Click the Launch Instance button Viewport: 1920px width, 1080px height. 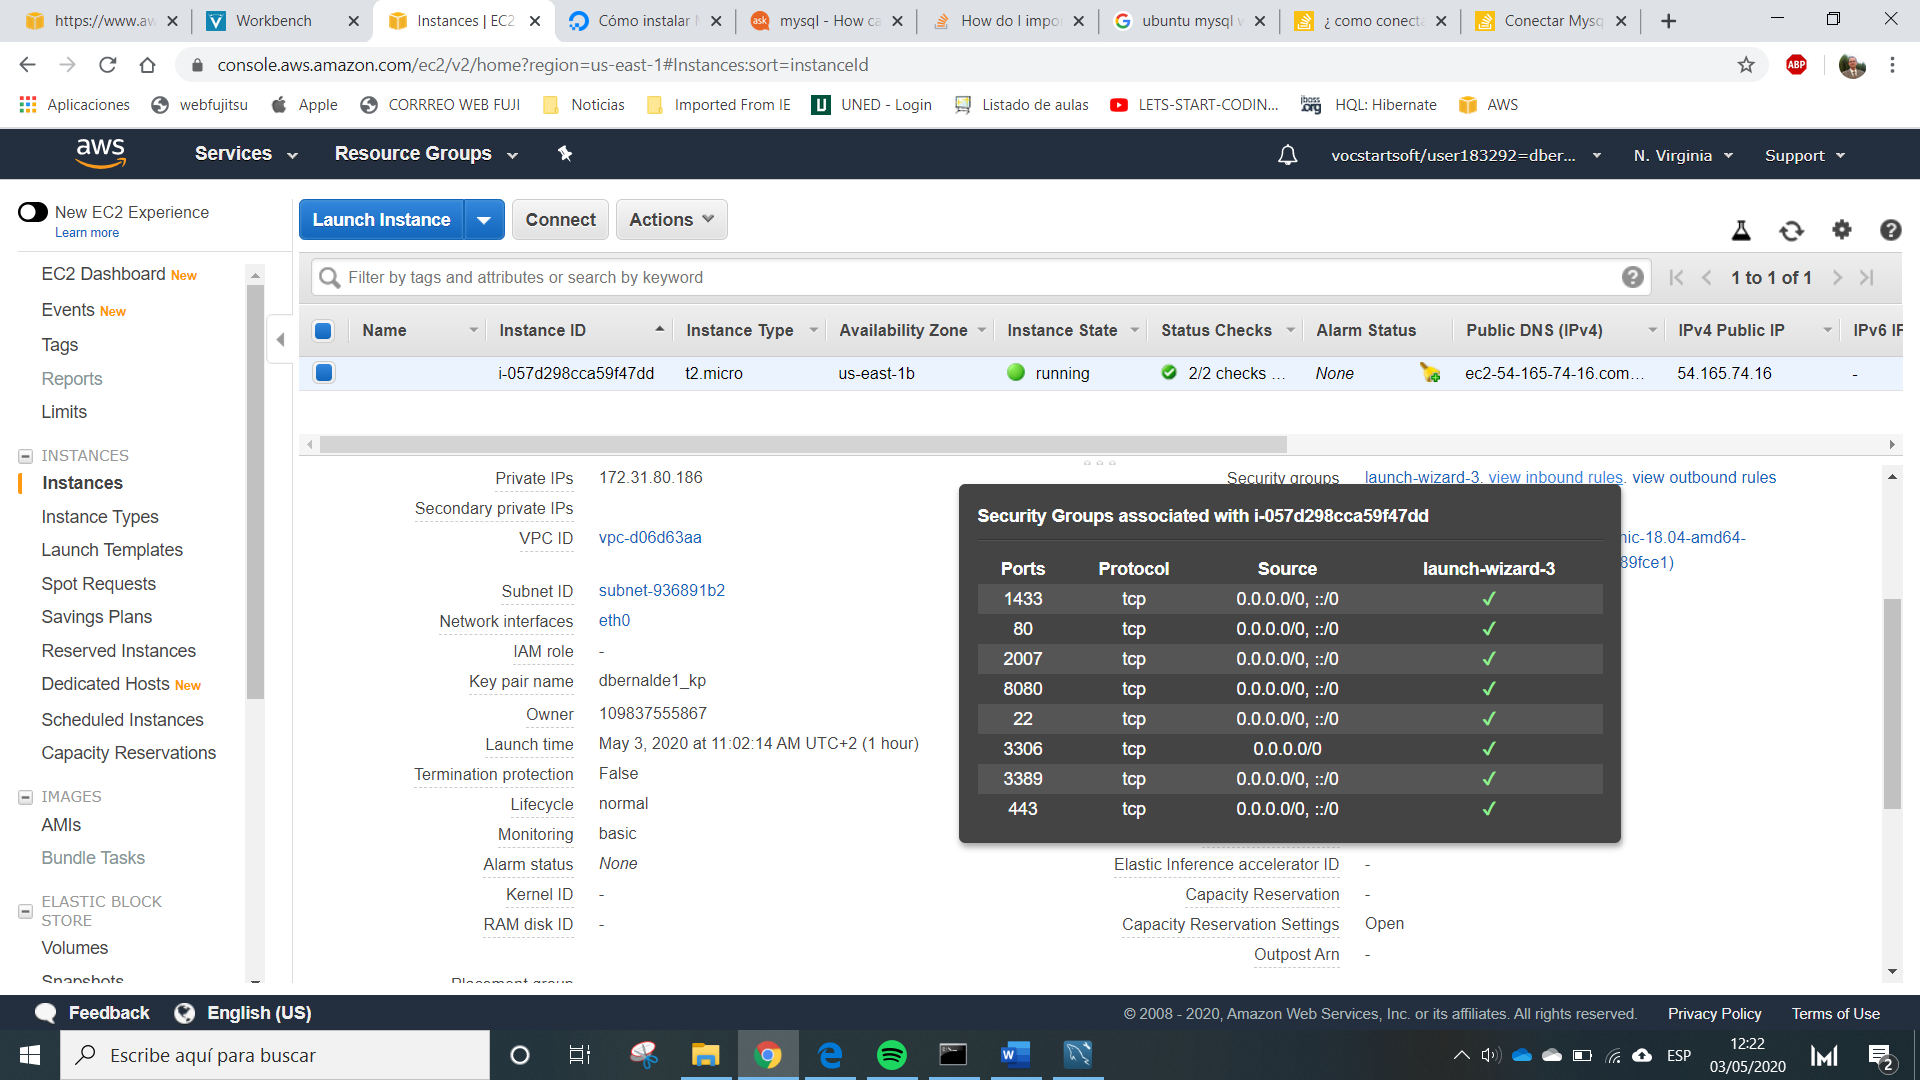click(381, 220)
